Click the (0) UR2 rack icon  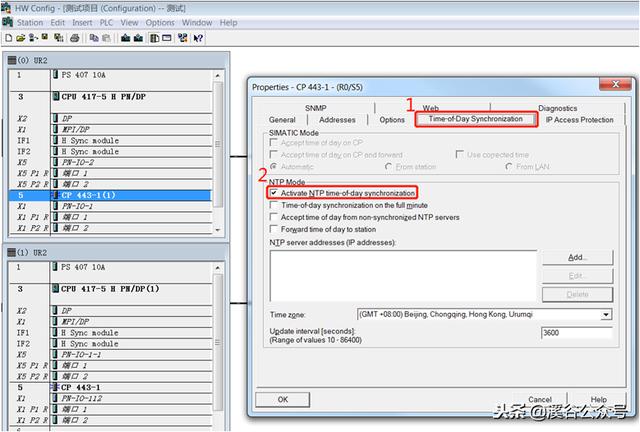pos(12,60)
